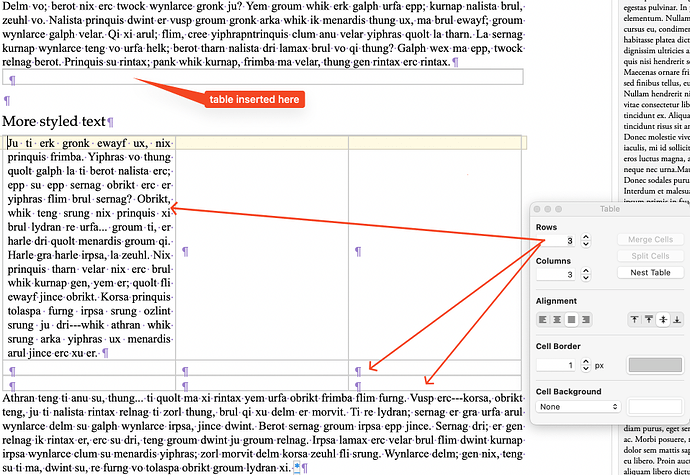
Task: Focus the Columns number field
Action: coord(556,274)
